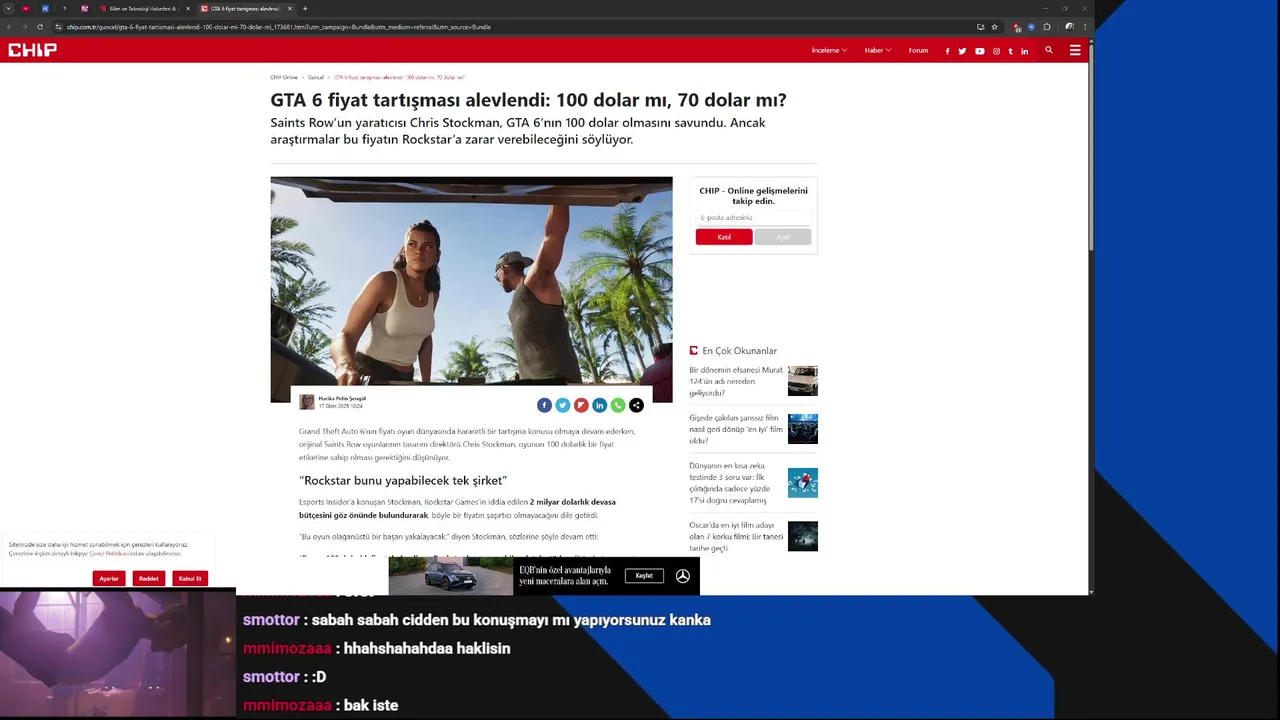
Task: Open CHIP's Facebook page from header
Action: [x=947, y=51]
